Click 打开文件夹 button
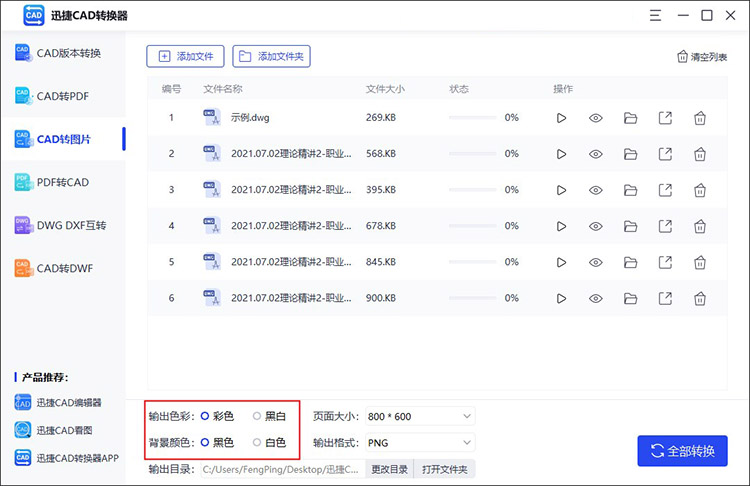The width and height of the screenshot is (750, 486). 444,469
